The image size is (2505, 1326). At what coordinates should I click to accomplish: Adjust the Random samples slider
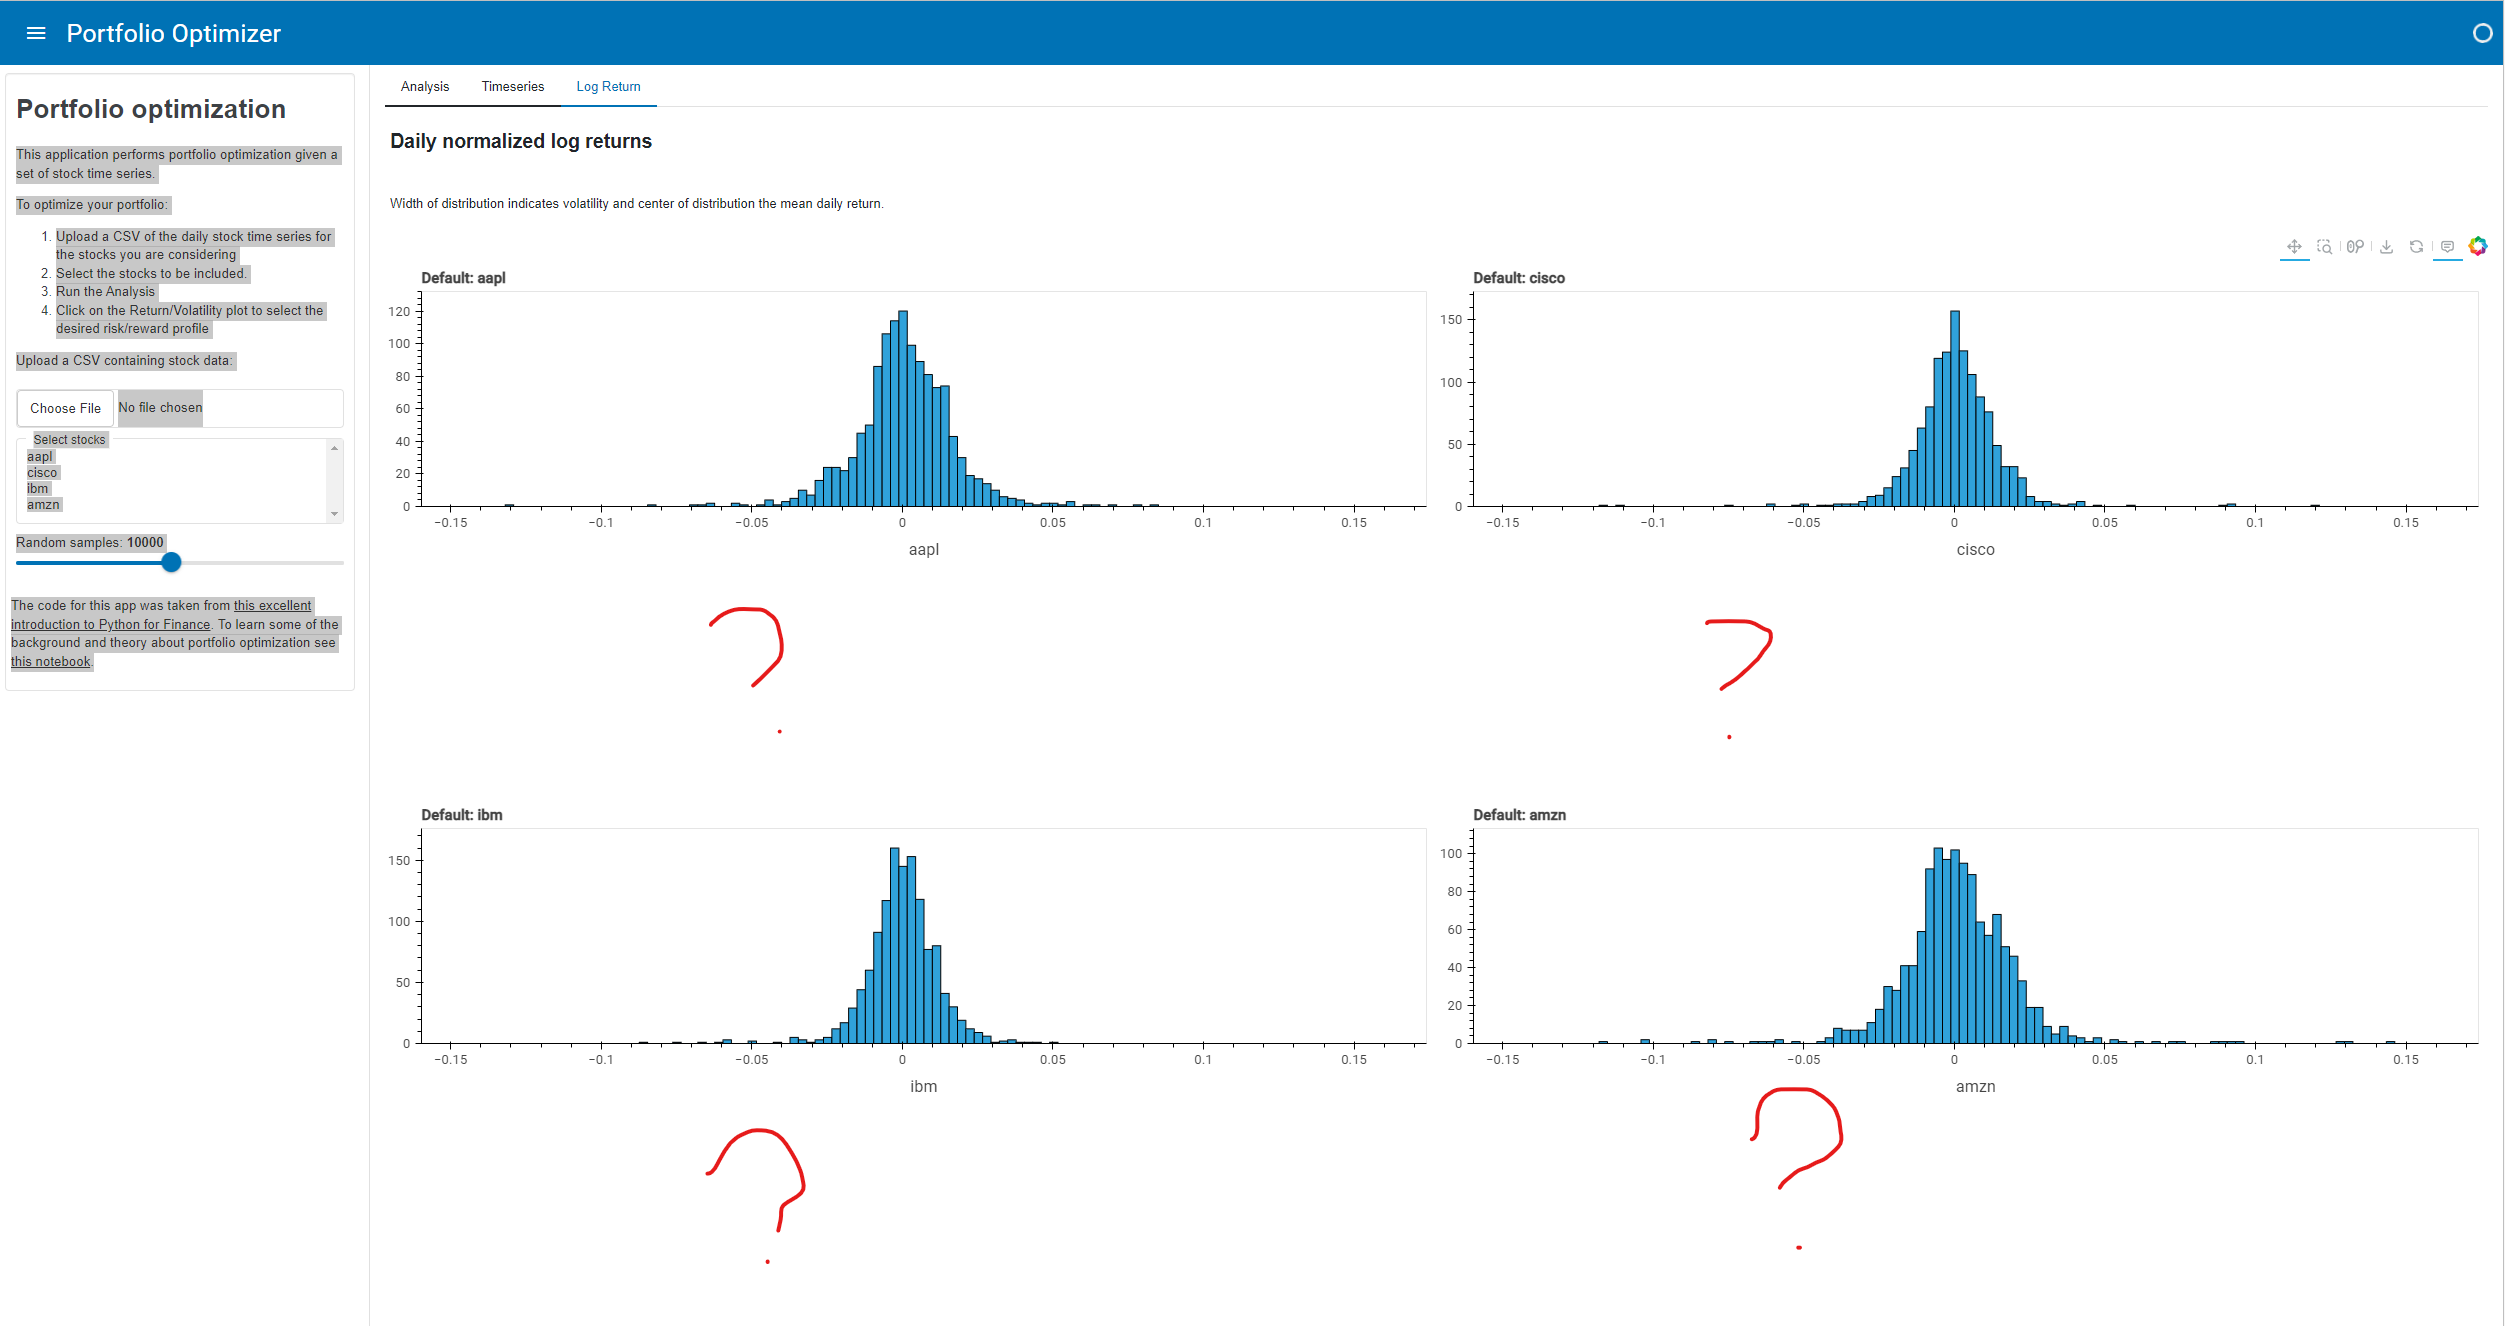(x=170, y=562)
